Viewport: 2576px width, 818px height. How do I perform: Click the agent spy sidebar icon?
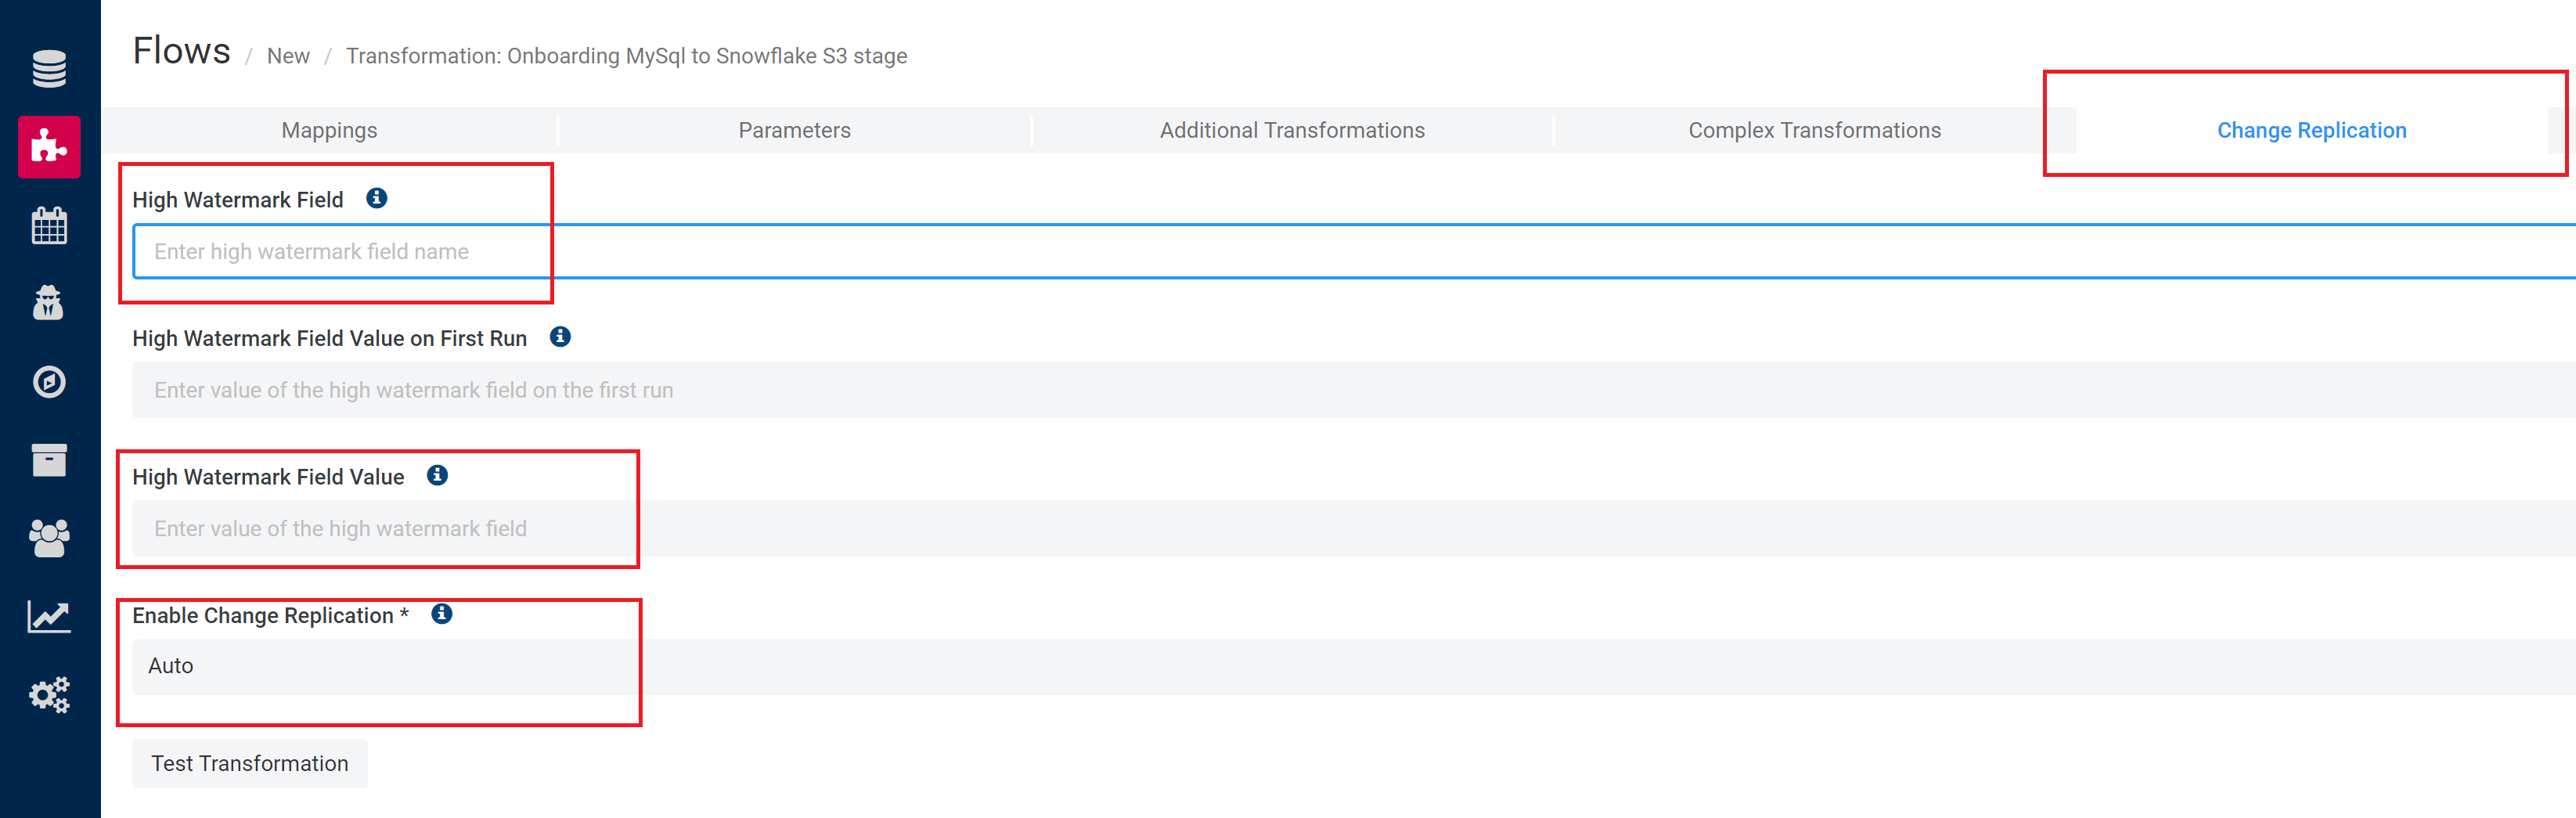coord(49,303)
